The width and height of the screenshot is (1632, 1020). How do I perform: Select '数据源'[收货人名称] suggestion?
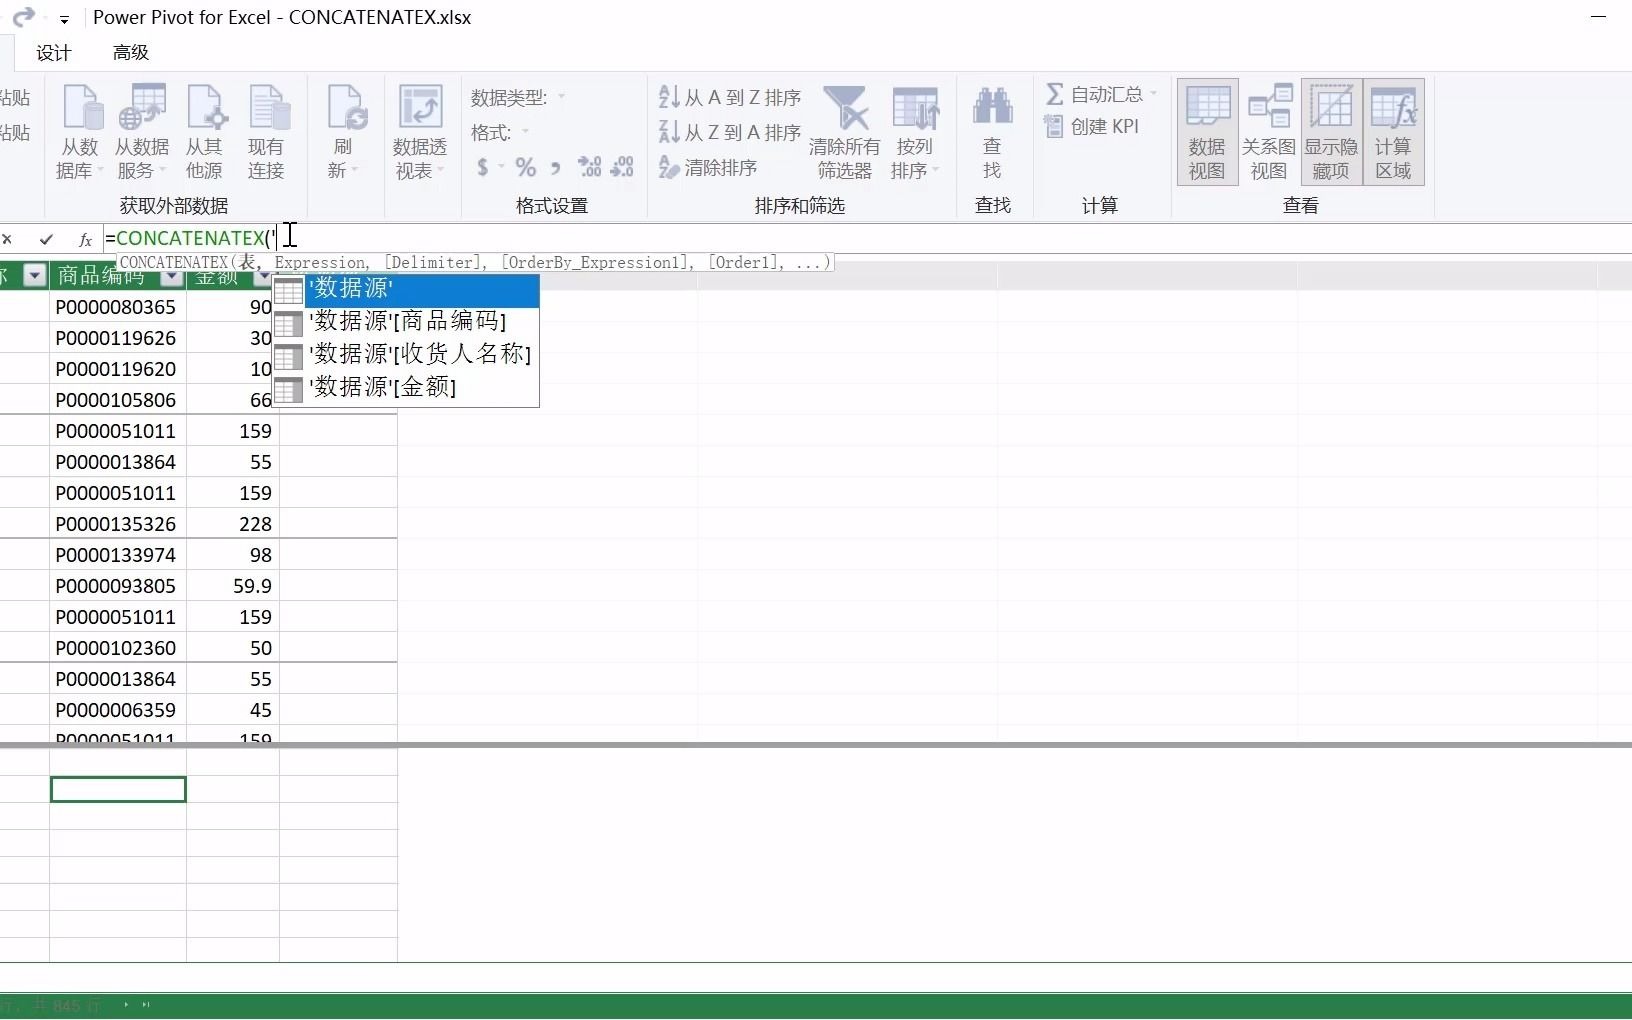pos(406,355)
